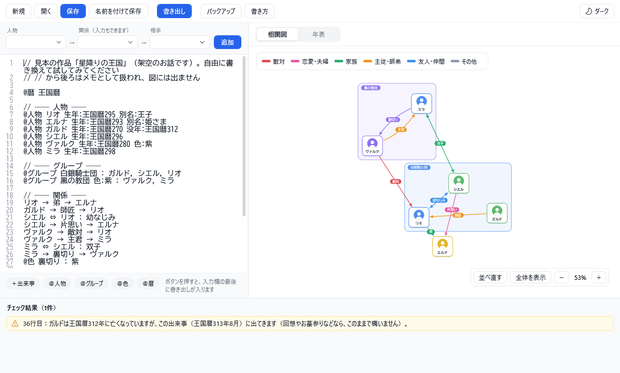Click the blue 追加 button
620x373 pixels.
[227, 42]
